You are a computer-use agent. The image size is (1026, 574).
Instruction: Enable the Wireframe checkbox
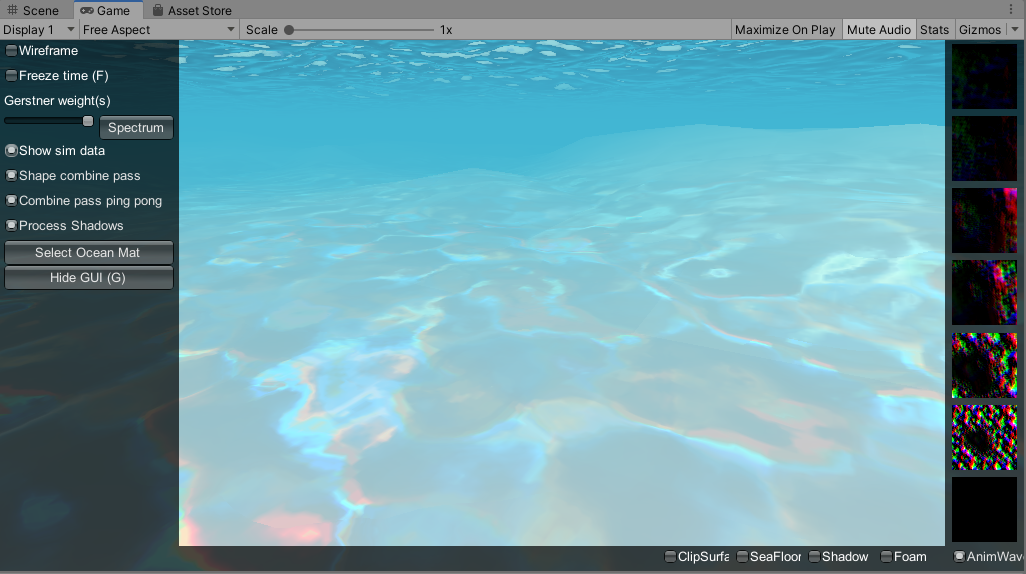[11, 50]
